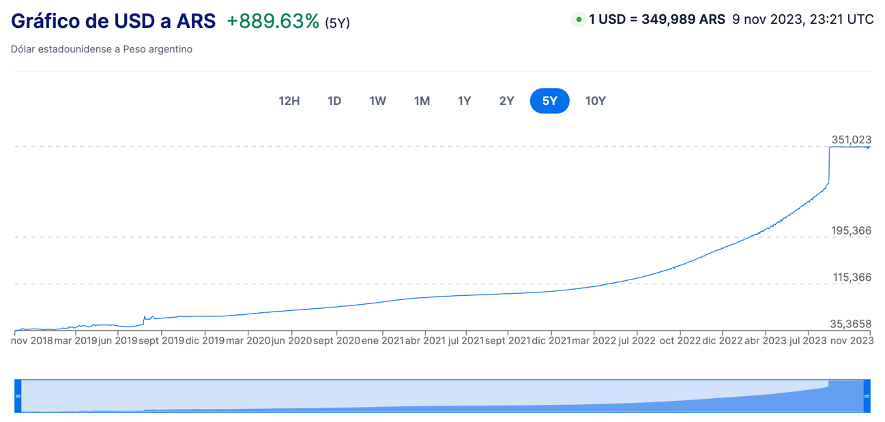Image resolution: width=885 pixels, height=422 pixels.
Task: Switch to the 1Y range
Action: (464, 101)
